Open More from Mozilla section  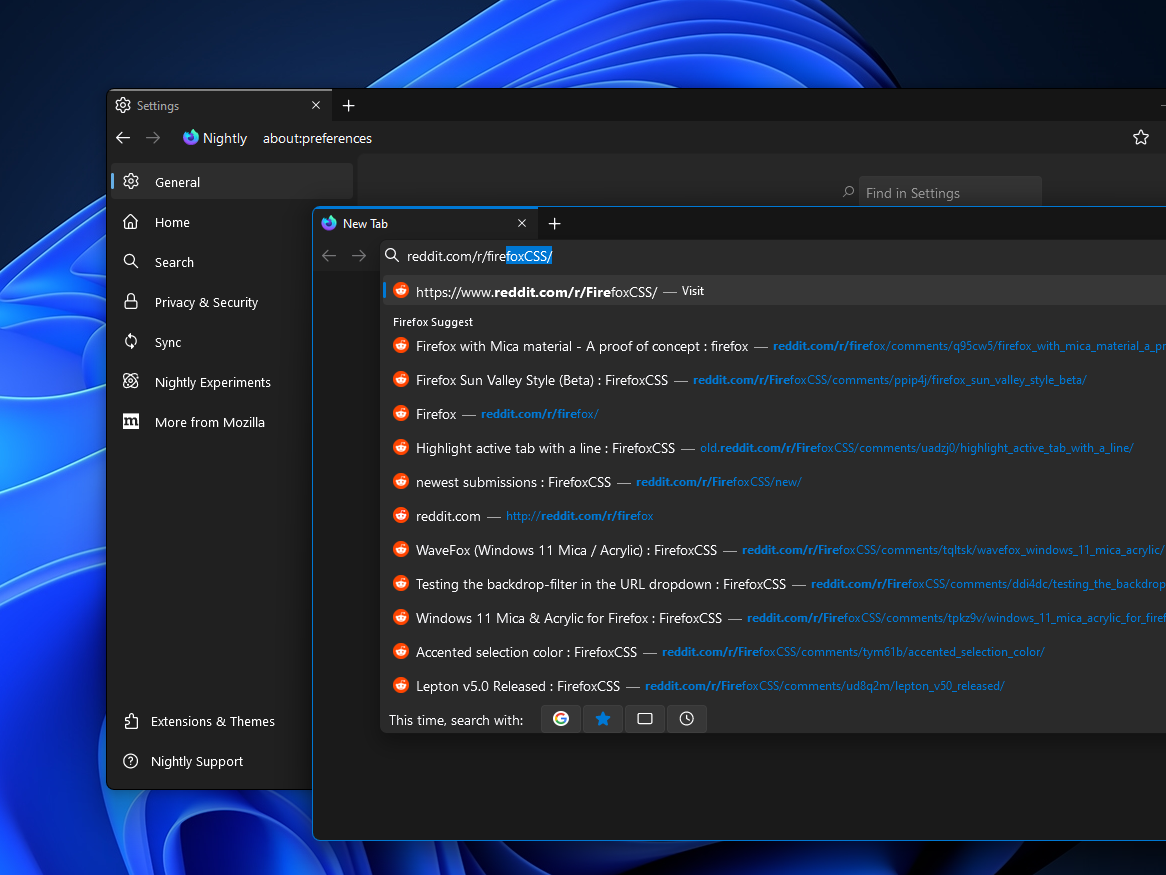point(207,422)
